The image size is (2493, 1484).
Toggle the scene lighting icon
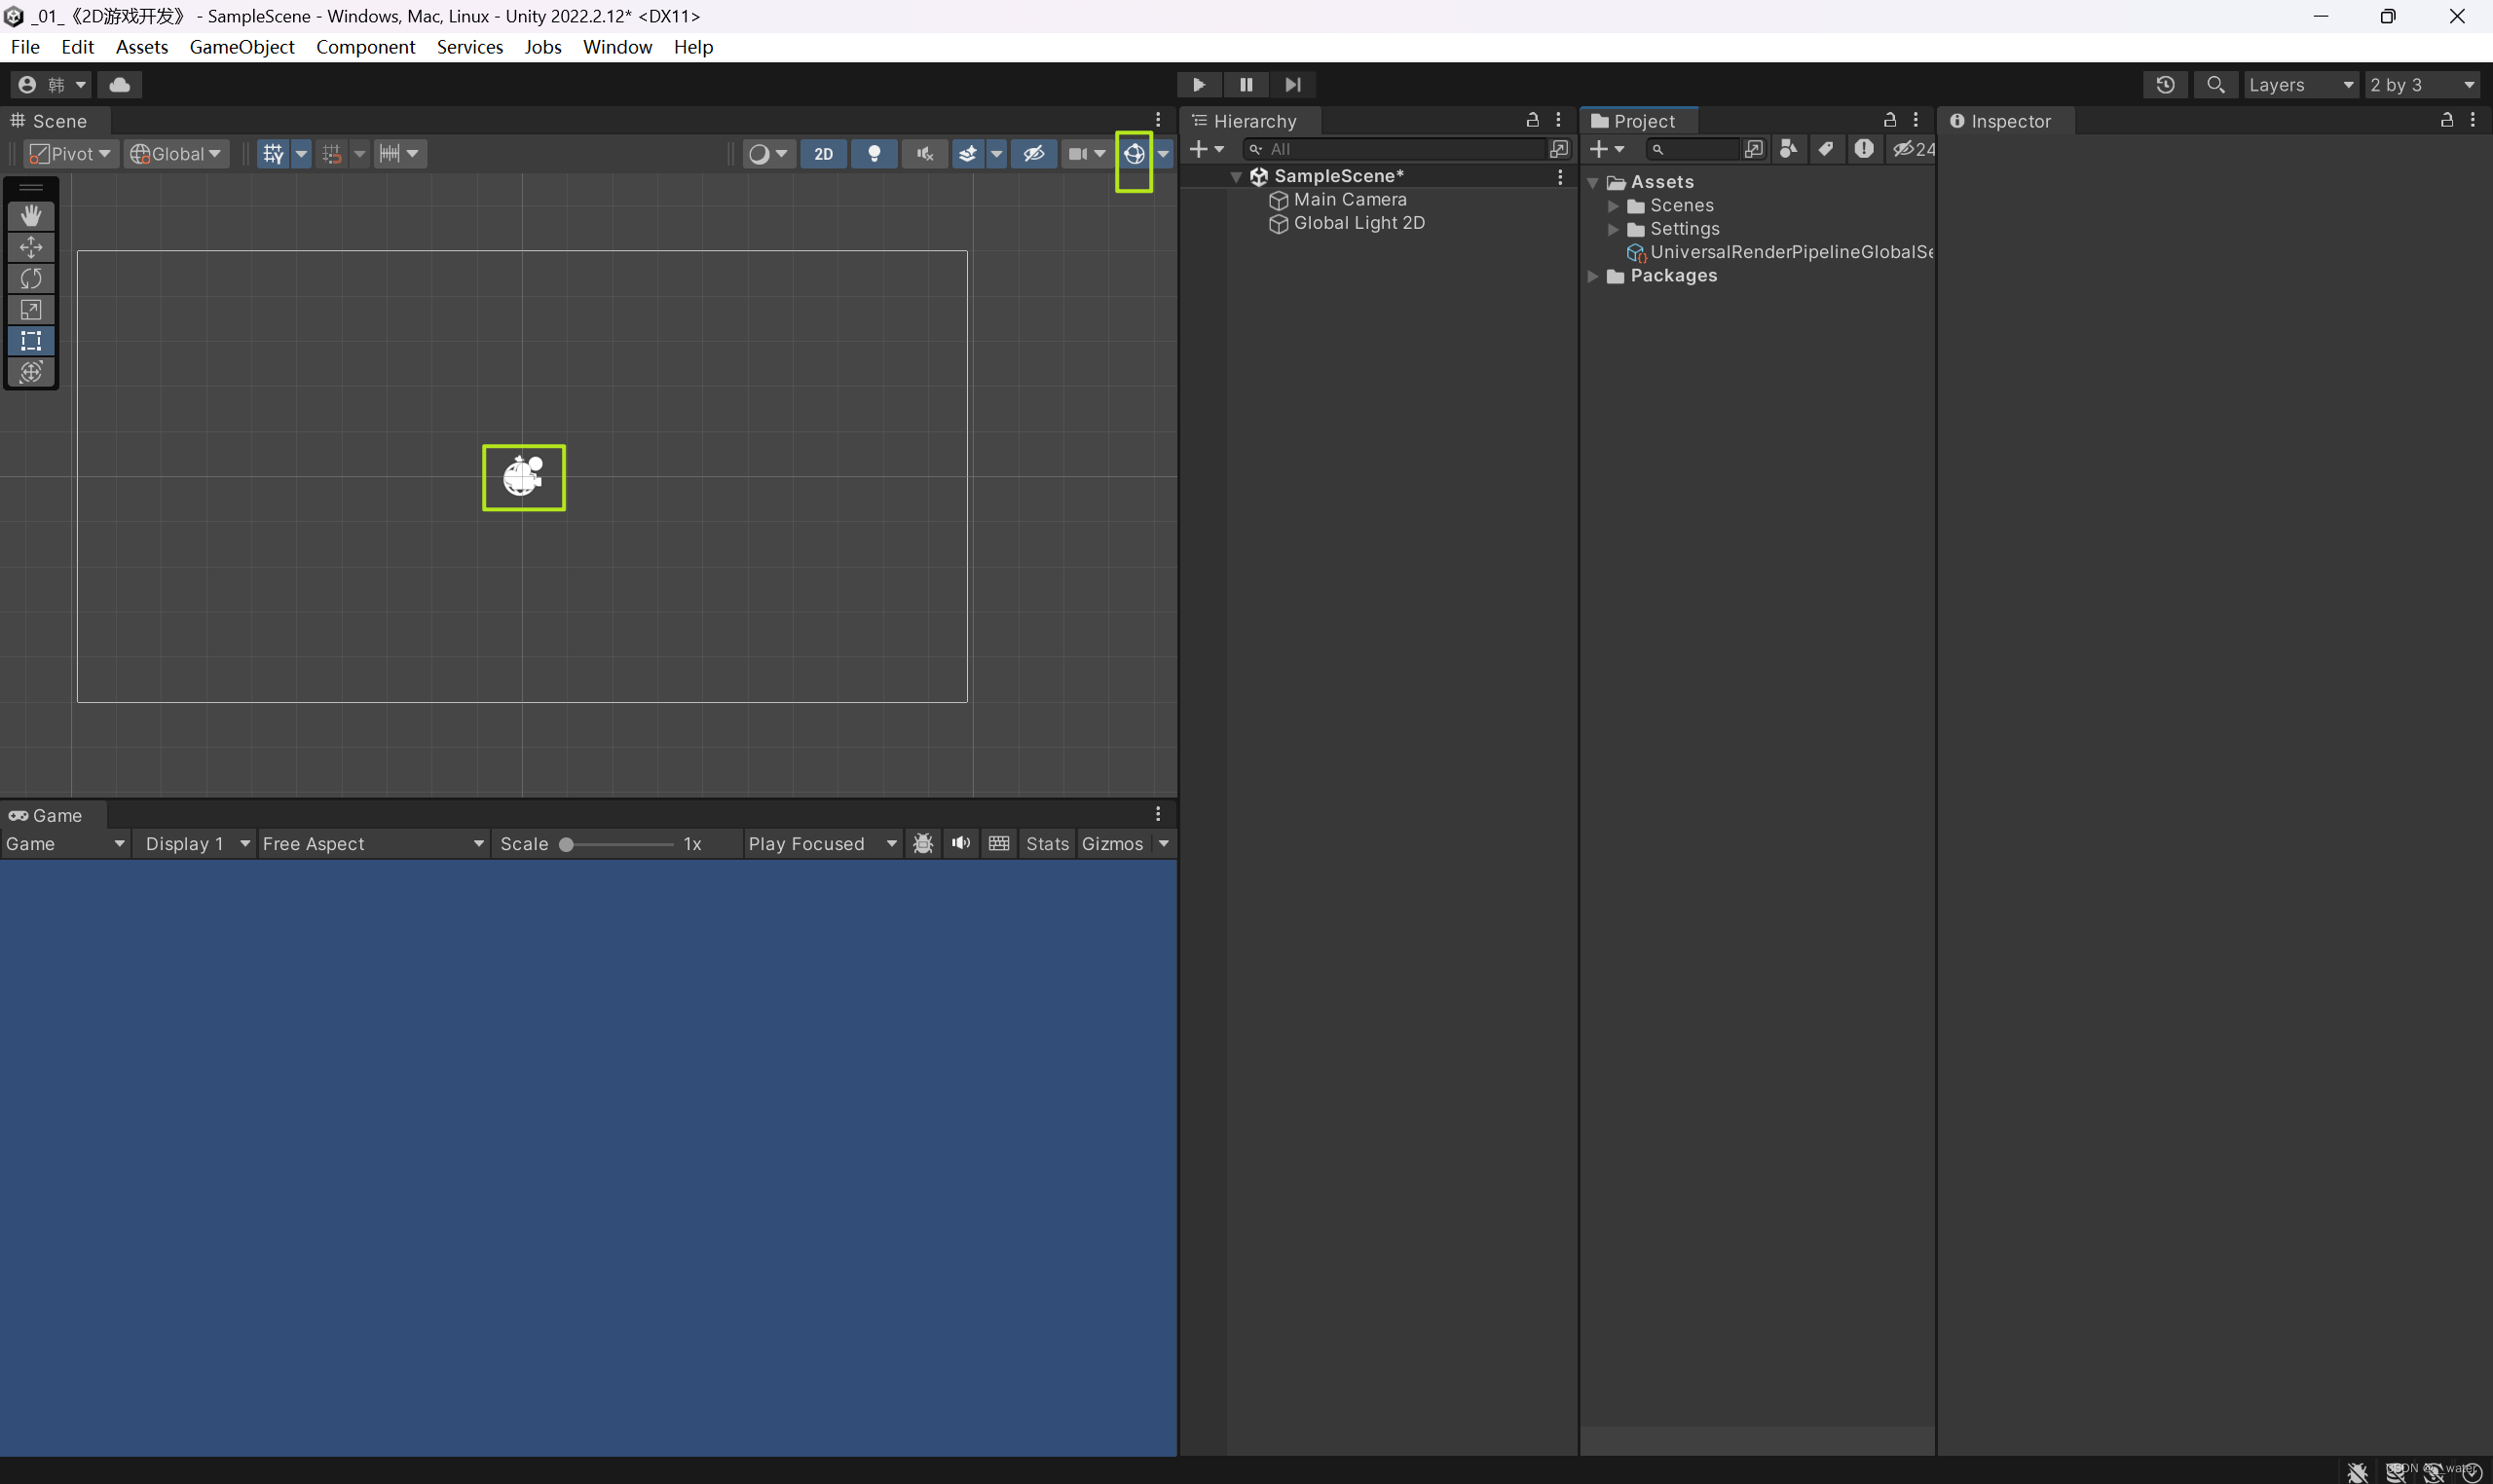873,153
